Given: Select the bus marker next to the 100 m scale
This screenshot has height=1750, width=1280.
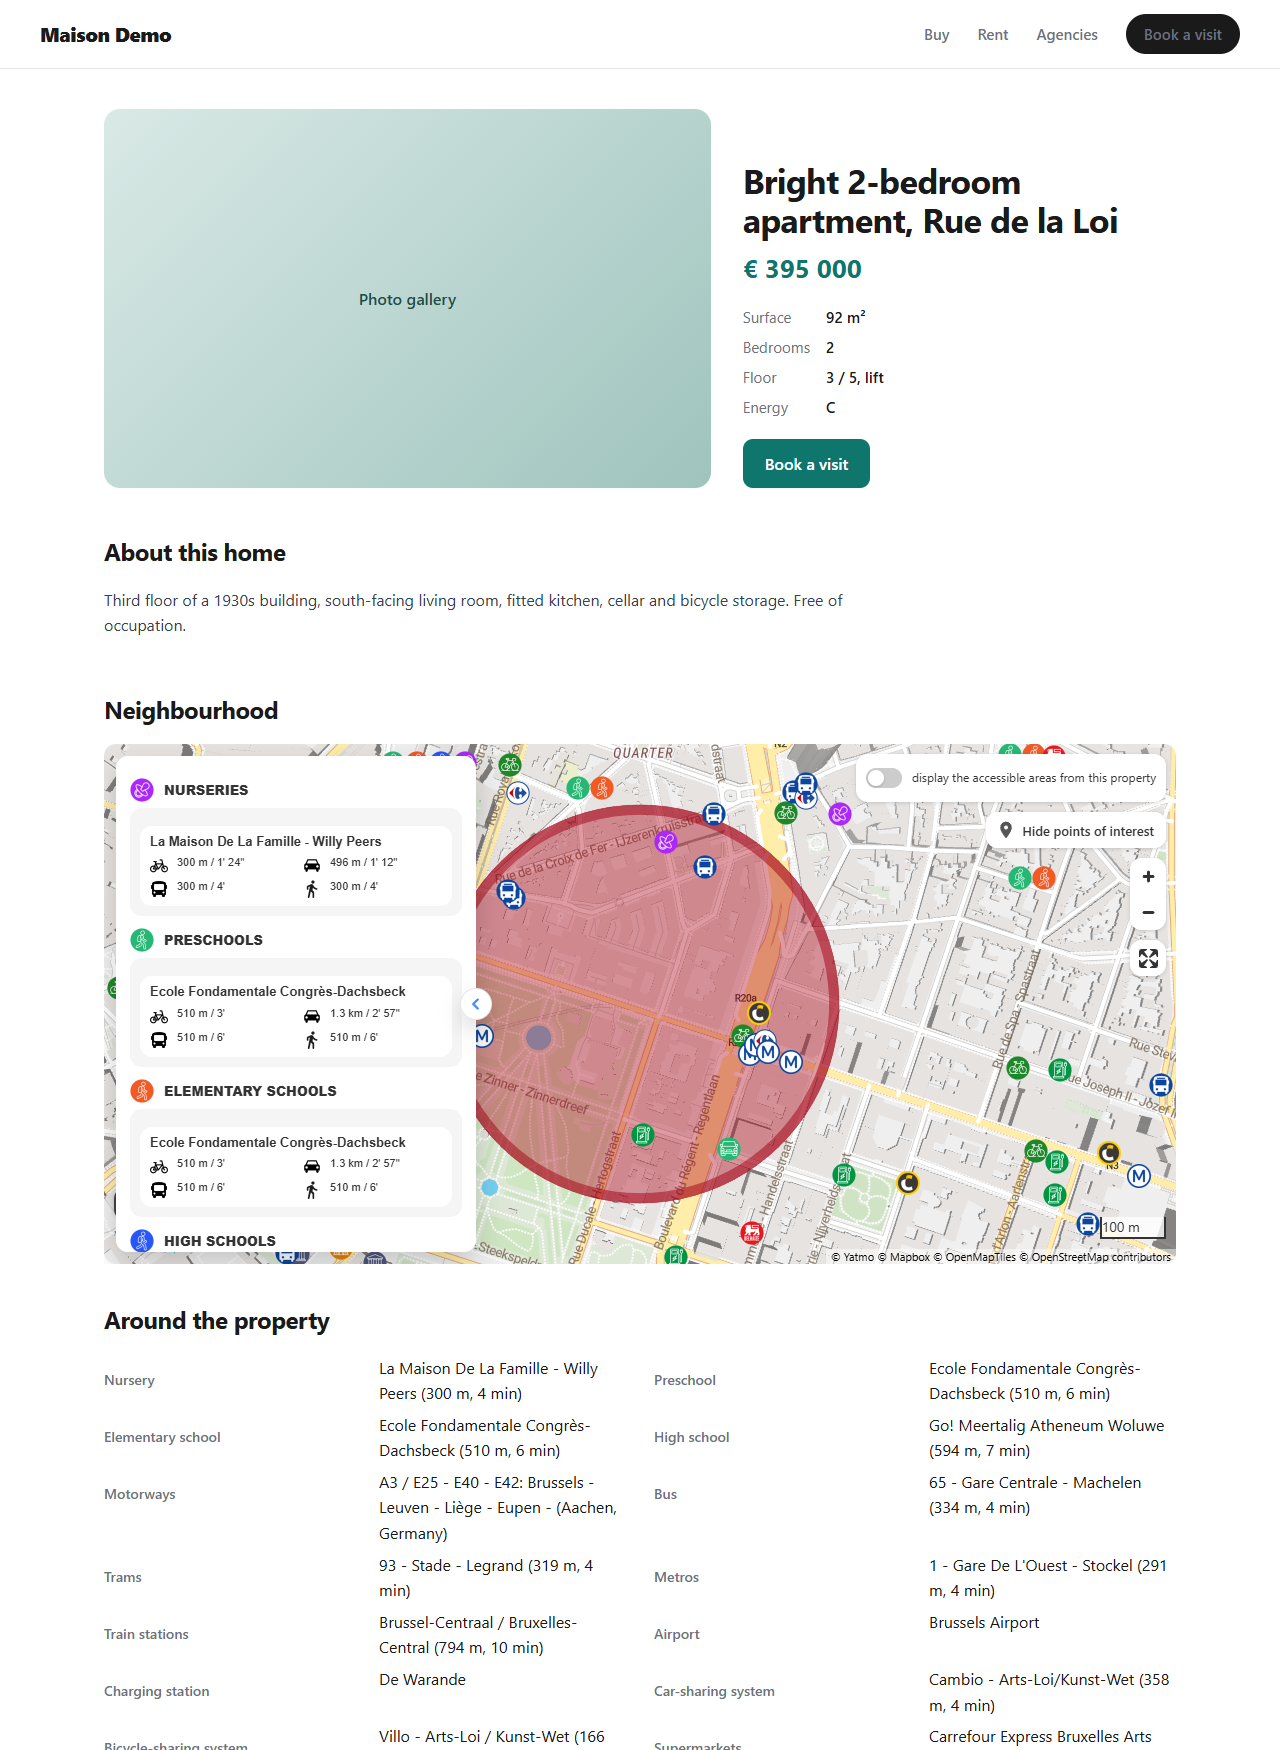Looking at the screenshot, I should coord(1088,1222).
